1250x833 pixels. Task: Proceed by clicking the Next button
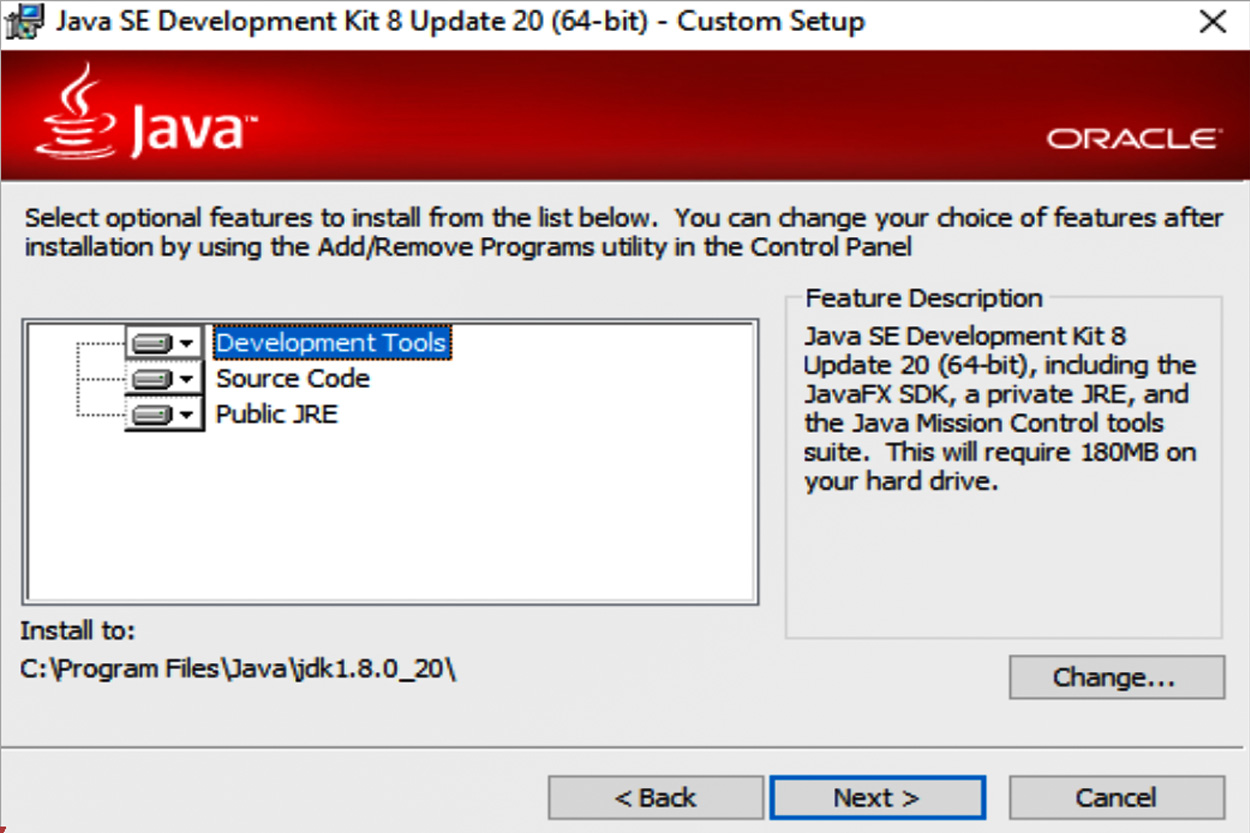[877, 797]
